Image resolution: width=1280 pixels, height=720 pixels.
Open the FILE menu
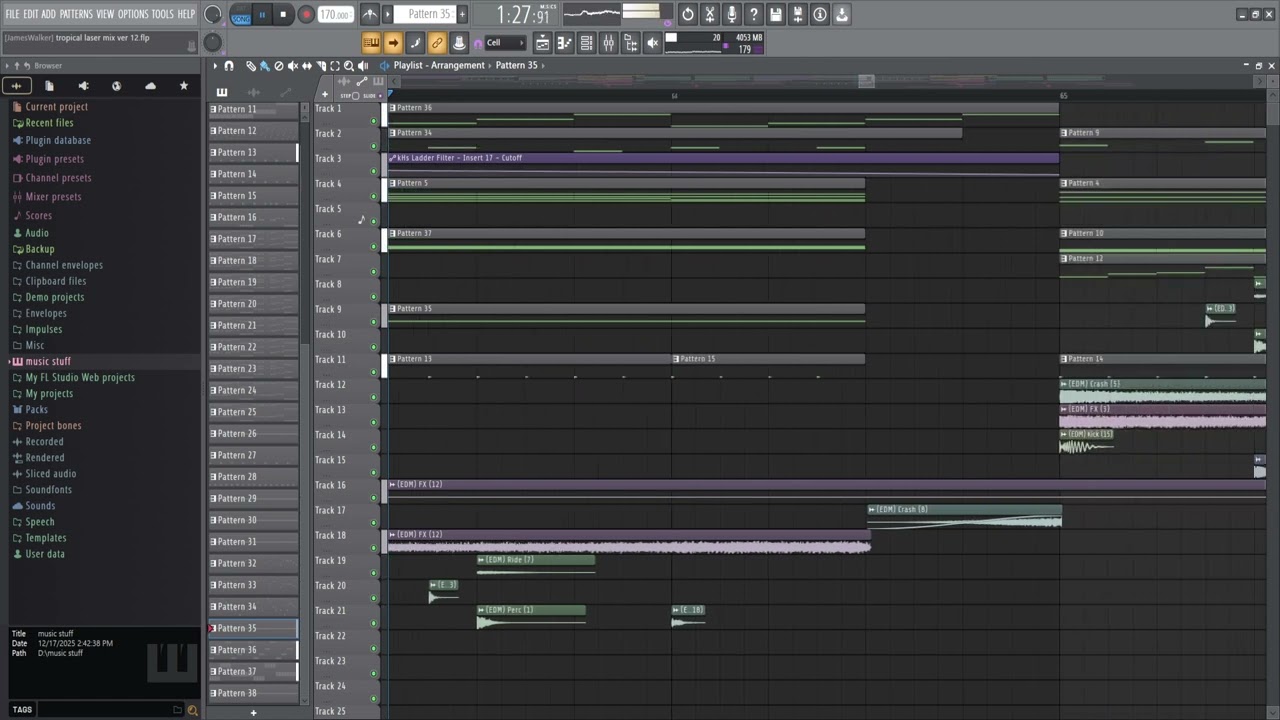tap(12, 14)
